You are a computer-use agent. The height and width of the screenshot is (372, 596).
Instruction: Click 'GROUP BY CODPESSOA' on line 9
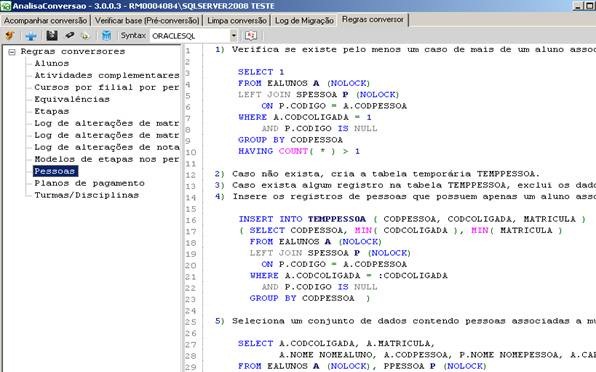[x=290, y=140]
